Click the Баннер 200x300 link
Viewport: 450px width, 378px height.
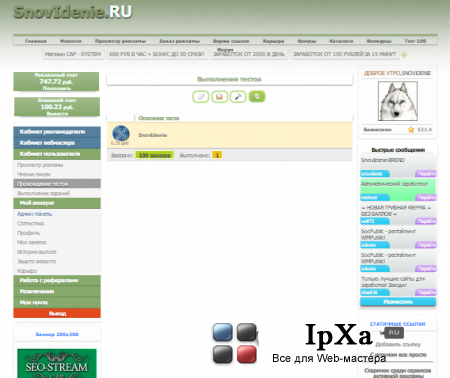pos(57,334)
